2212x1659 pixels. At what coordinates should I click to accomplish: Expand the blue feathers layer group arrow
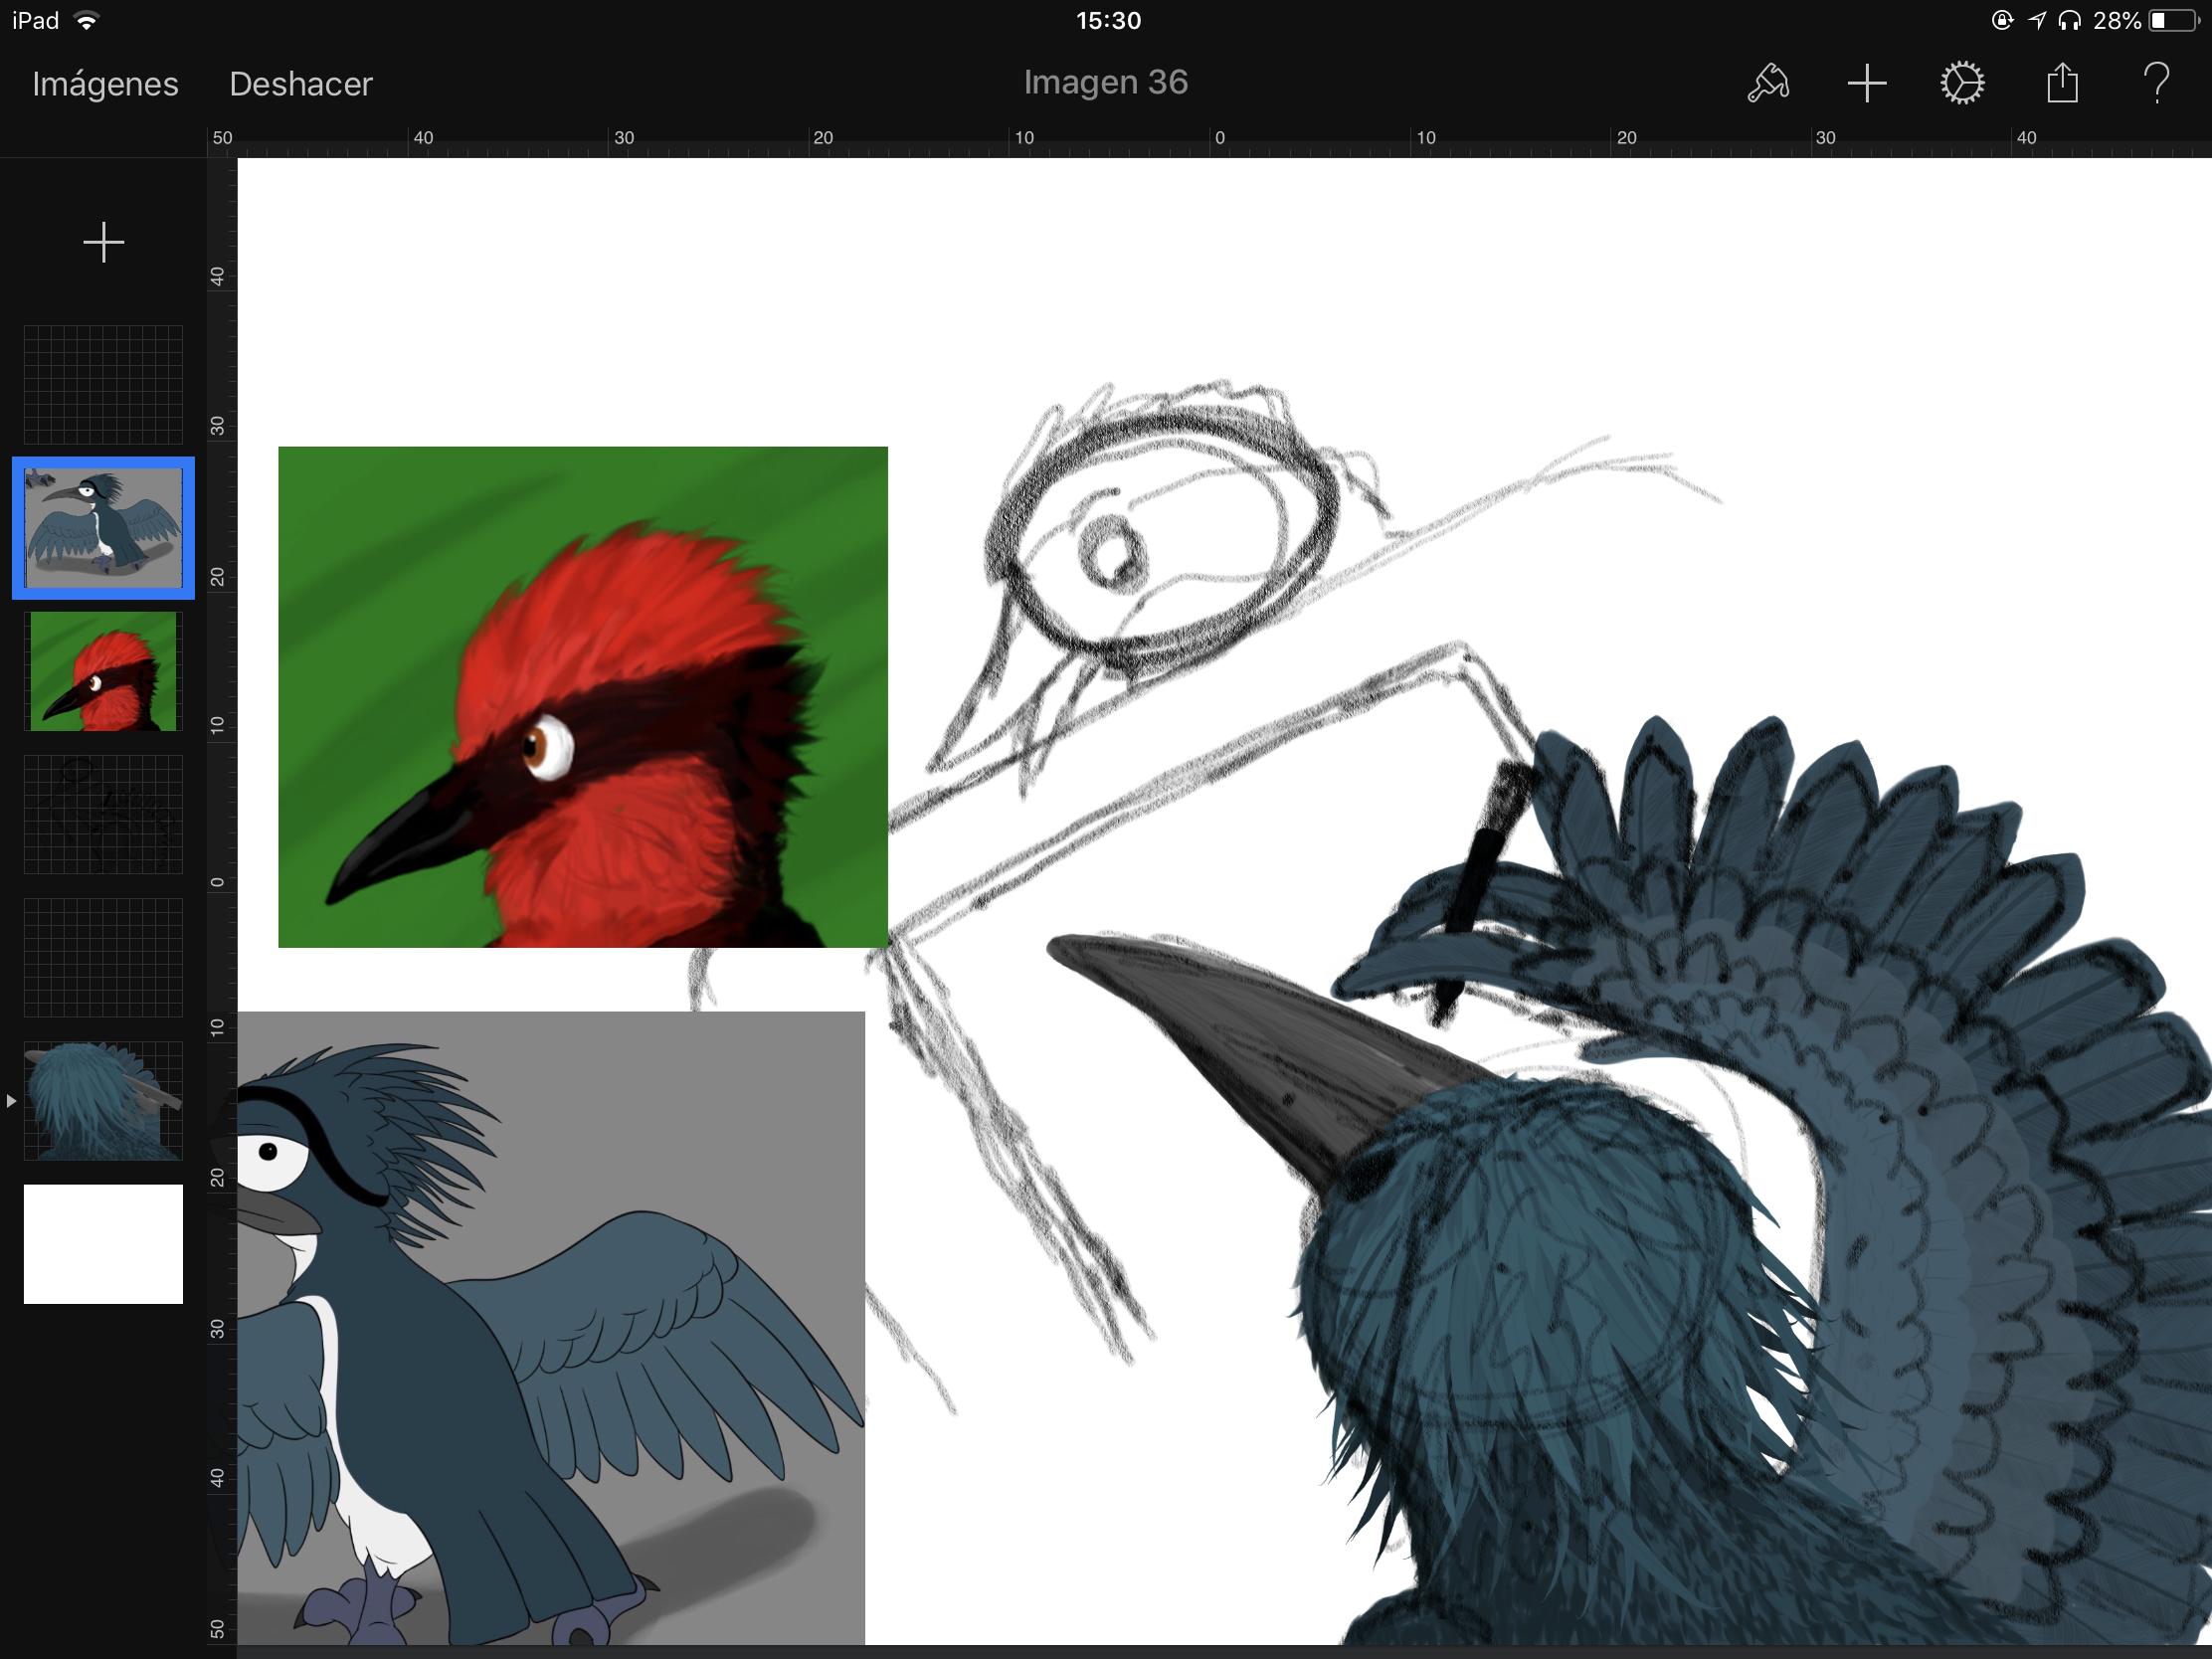(x=11, y=1101)
